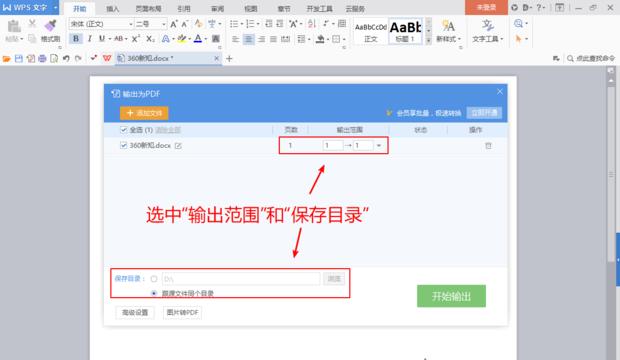620x360 pixels.
Task: Click the save directory path input field
Action: click(x=241, y=279)
